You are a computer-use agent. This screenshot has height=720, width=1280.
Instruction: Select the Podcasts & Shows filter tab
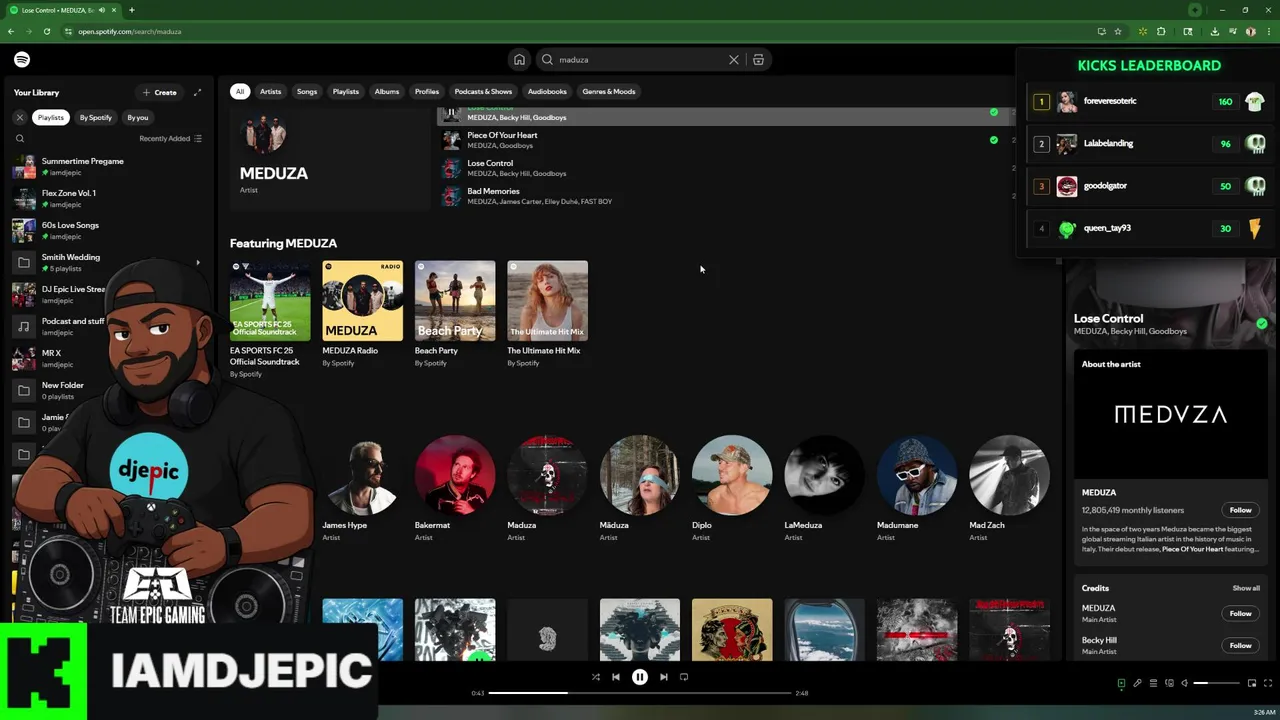click(483, 91)
